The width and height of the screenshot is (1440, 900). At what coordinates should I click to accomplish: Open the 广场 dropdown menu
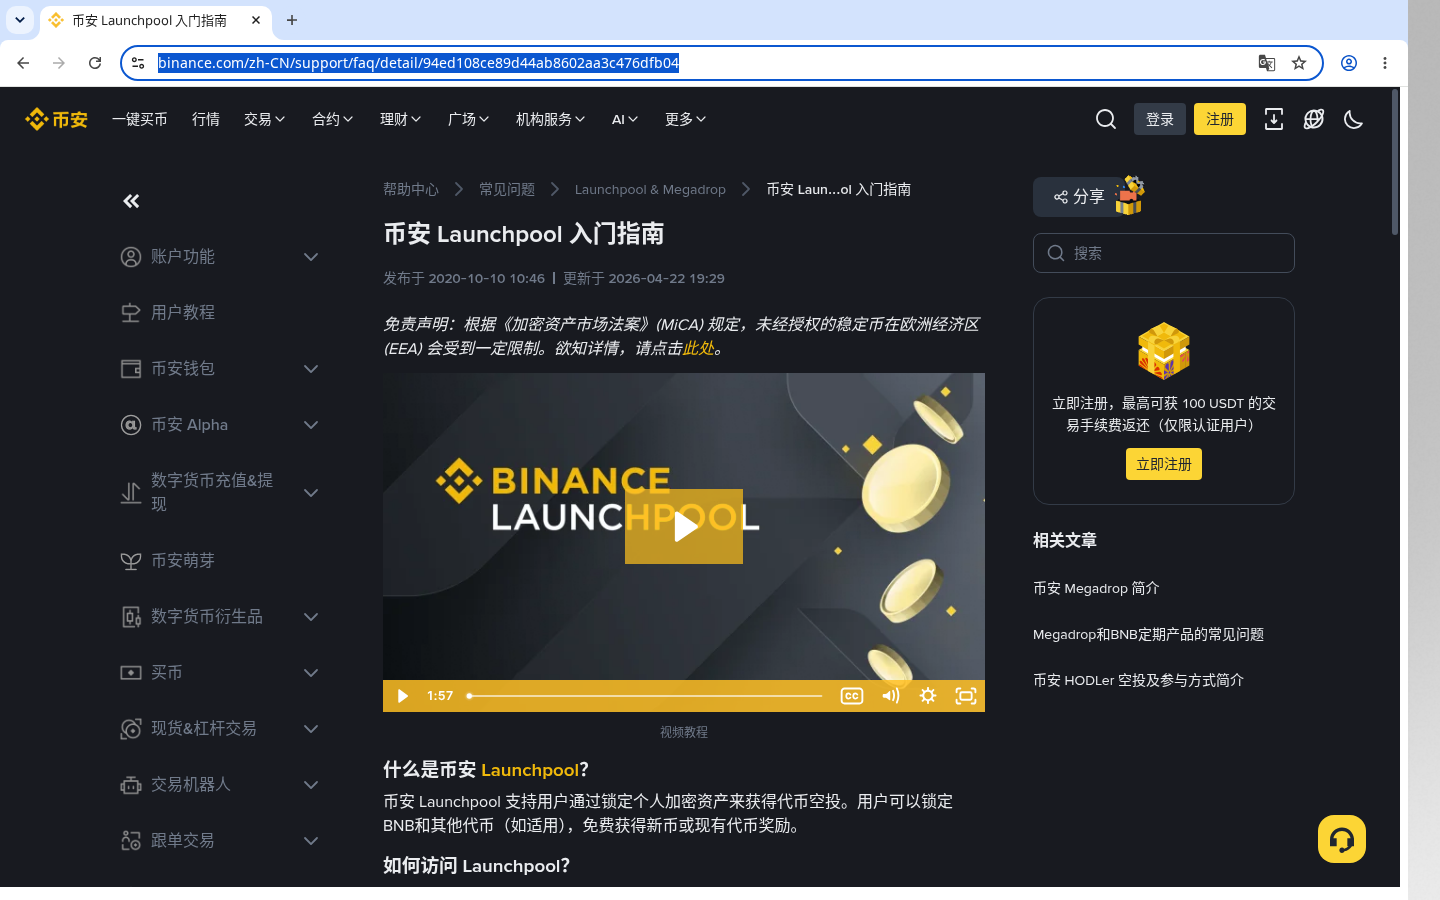coord(469,119)
